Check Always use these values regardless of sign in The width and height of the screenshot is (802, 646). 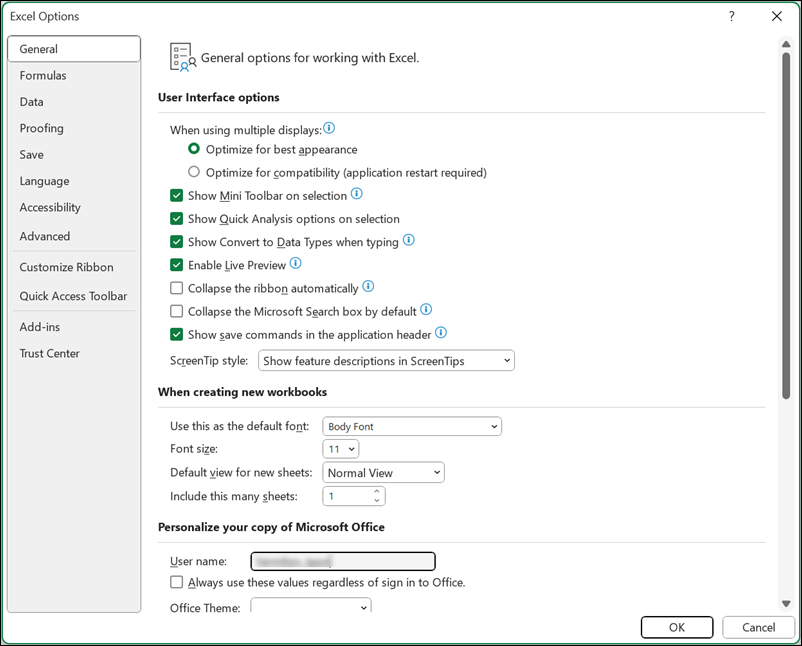point(176,582)
